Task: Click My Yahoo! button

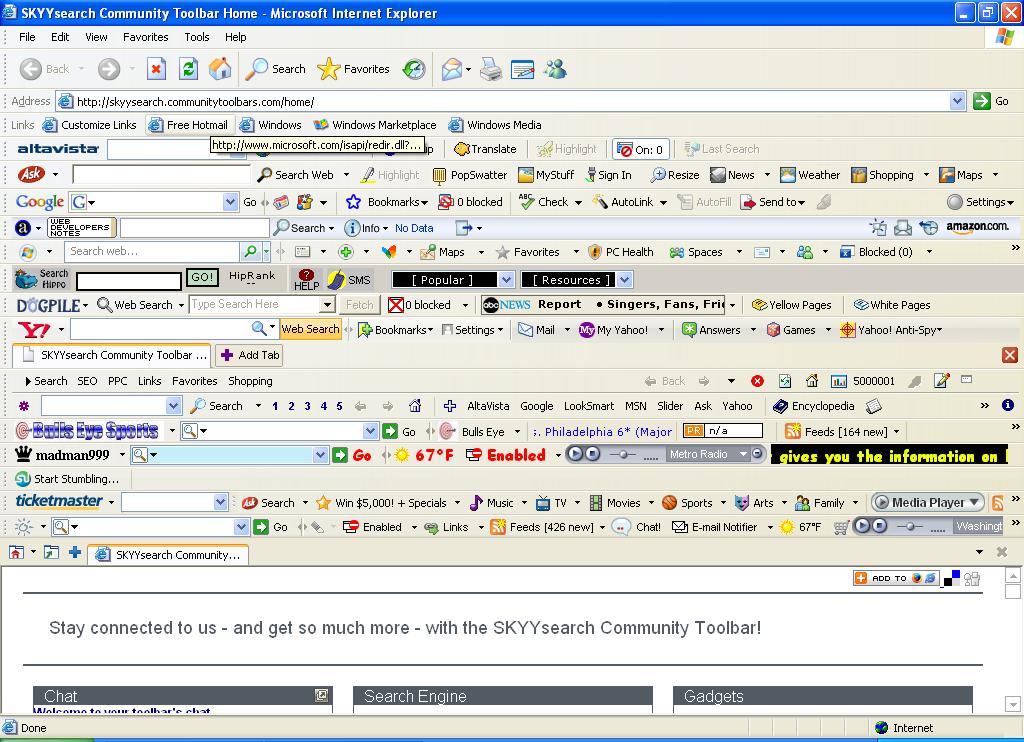Action: point(614,330)
